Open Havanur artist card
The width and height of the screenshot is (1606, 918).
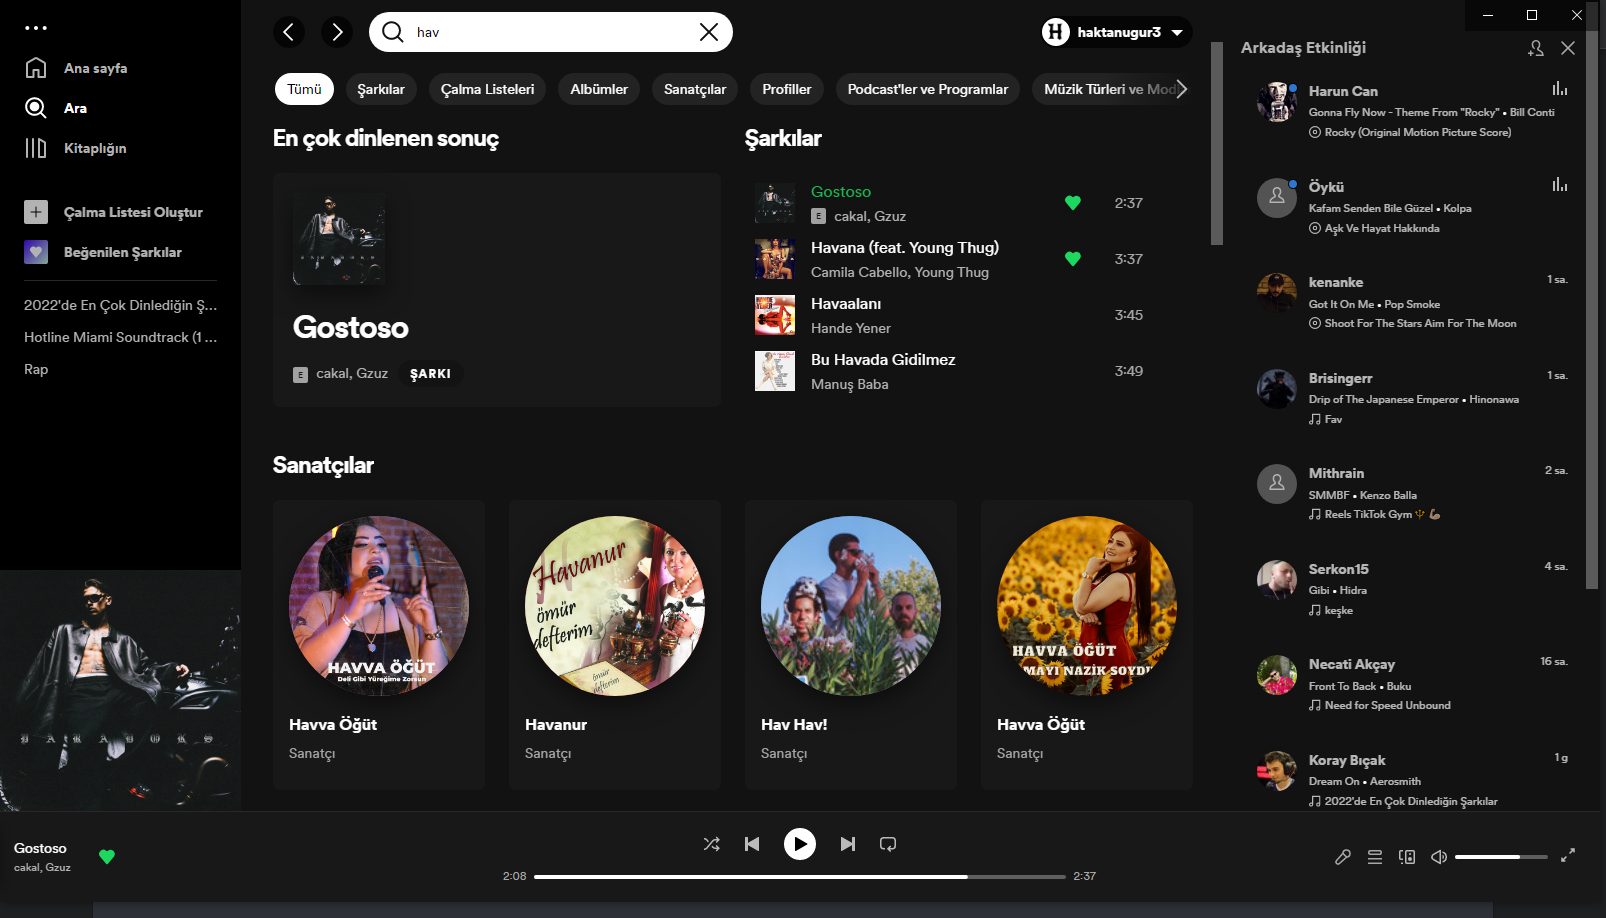(x=615, y=645)
